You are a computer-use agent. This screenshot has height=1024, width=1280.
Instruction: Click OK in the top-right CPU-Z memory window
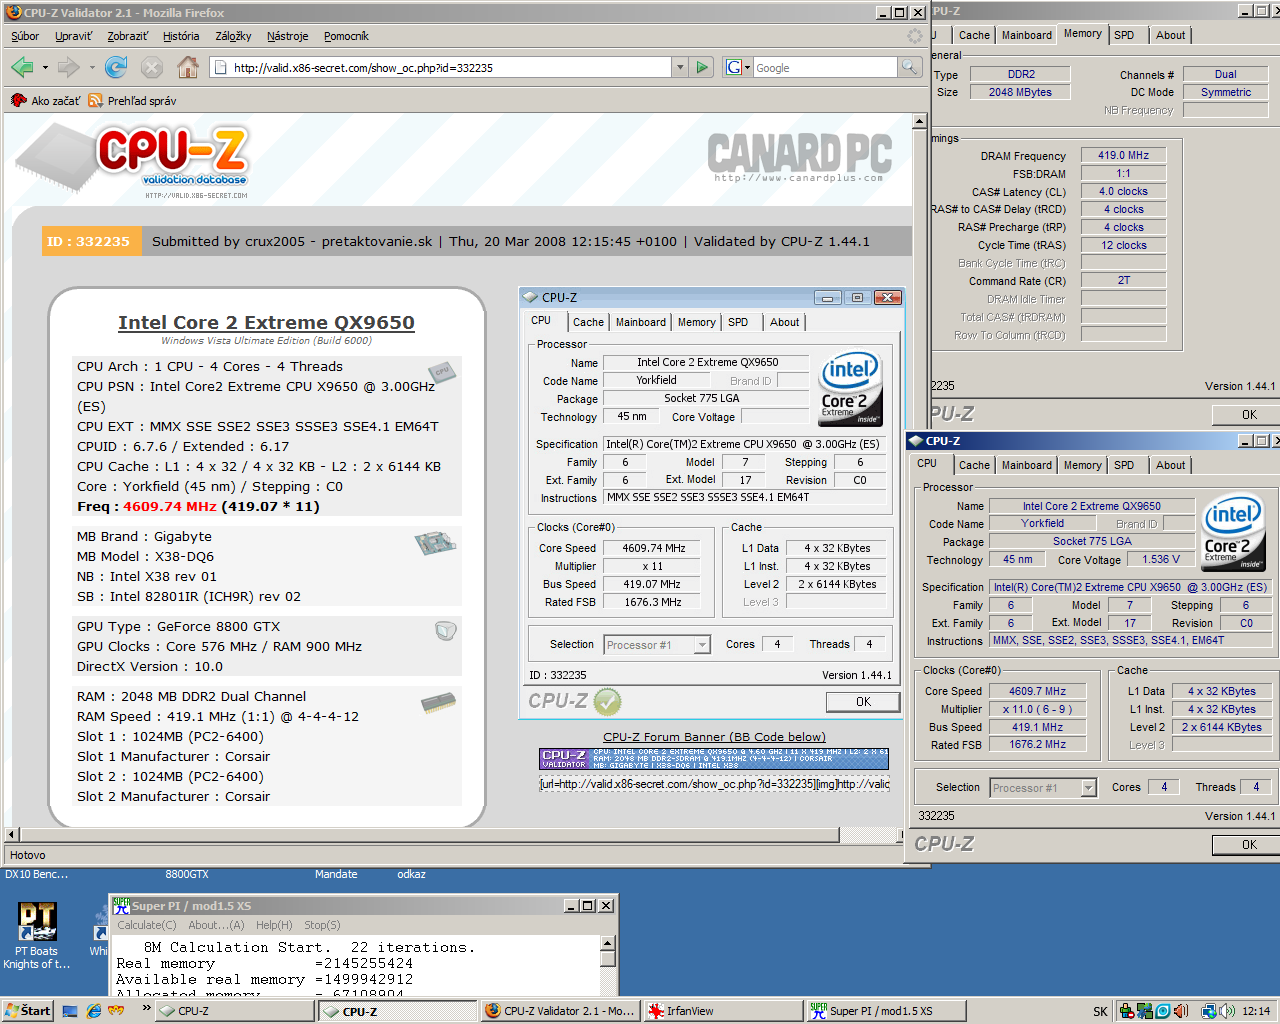[1248, 415]
